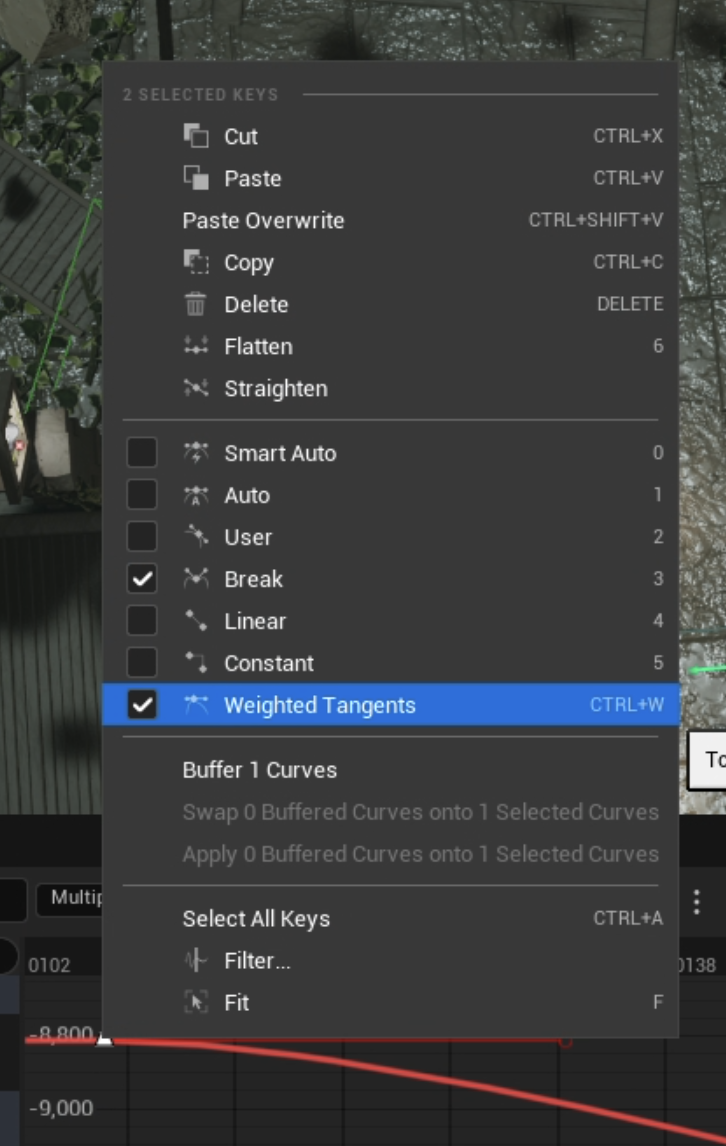
Task: Click the Delete trash can icon
Action: click(196, 304)
